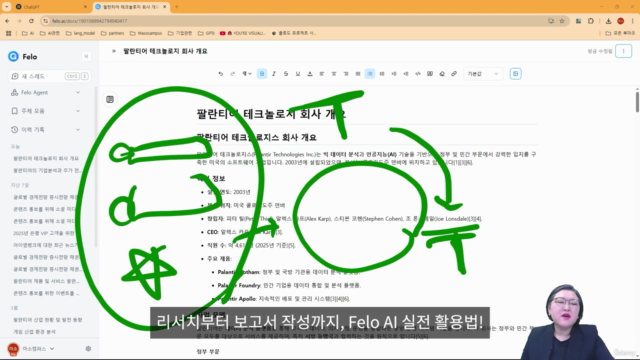
Task: Open browser downloads
Action: (x=608, y=21)
